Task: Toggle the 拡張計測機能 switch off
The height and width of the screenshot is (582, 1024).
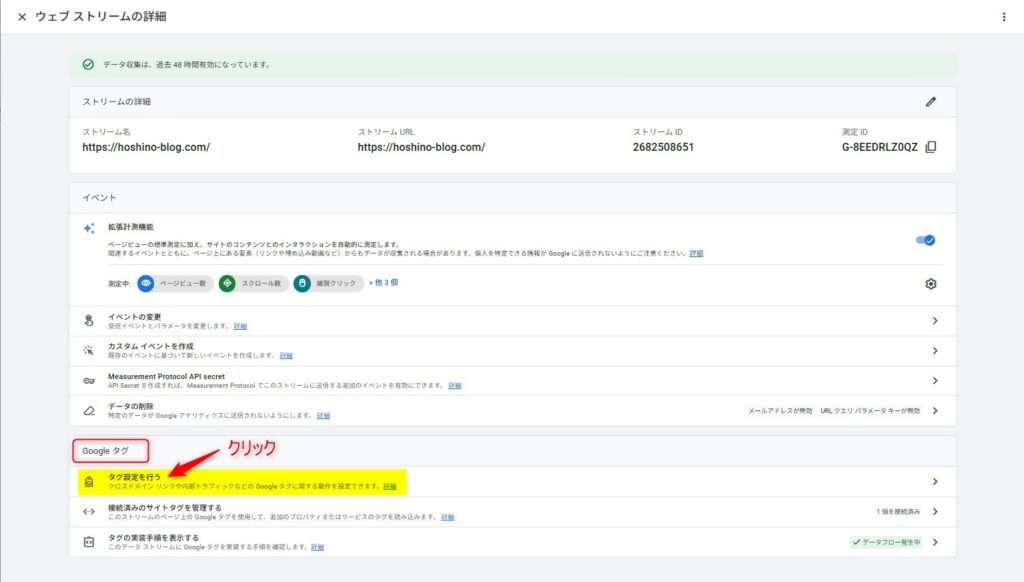Action: 923,240
